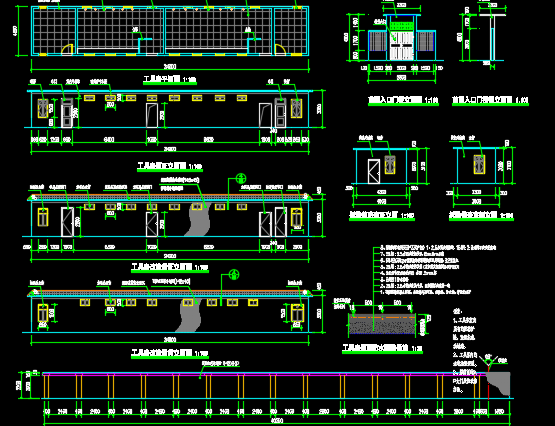Select the white door in the small end elevation
Image resolution: width=555 pixels, height=426 pixels.
point(374,171)
